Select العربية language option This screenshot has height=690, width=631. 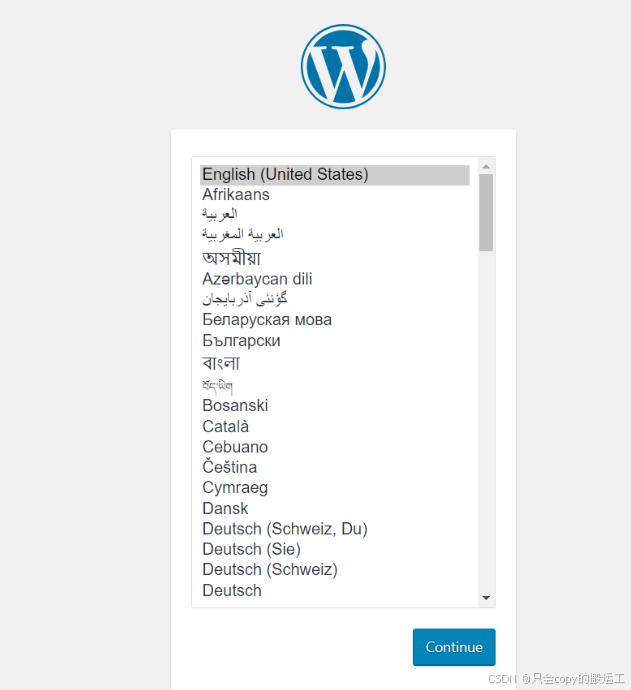(334, 214)
